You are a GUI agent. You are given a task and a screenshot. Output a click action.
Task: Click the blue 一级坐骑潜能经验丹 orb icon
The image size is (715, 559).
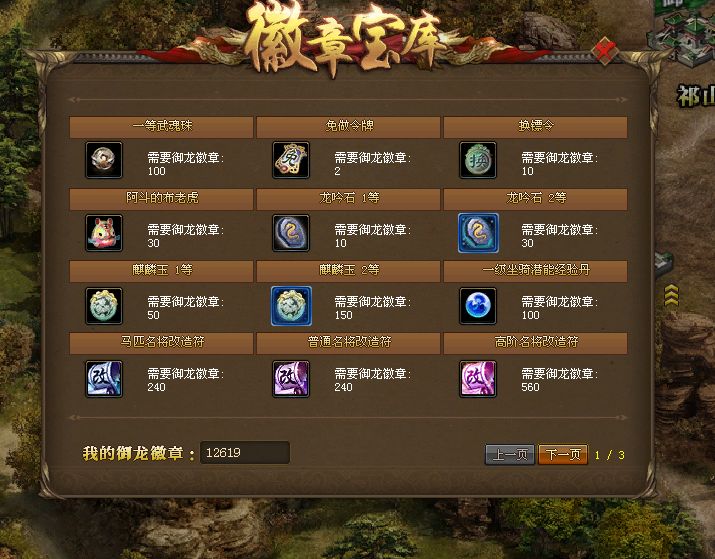point(478,305)
